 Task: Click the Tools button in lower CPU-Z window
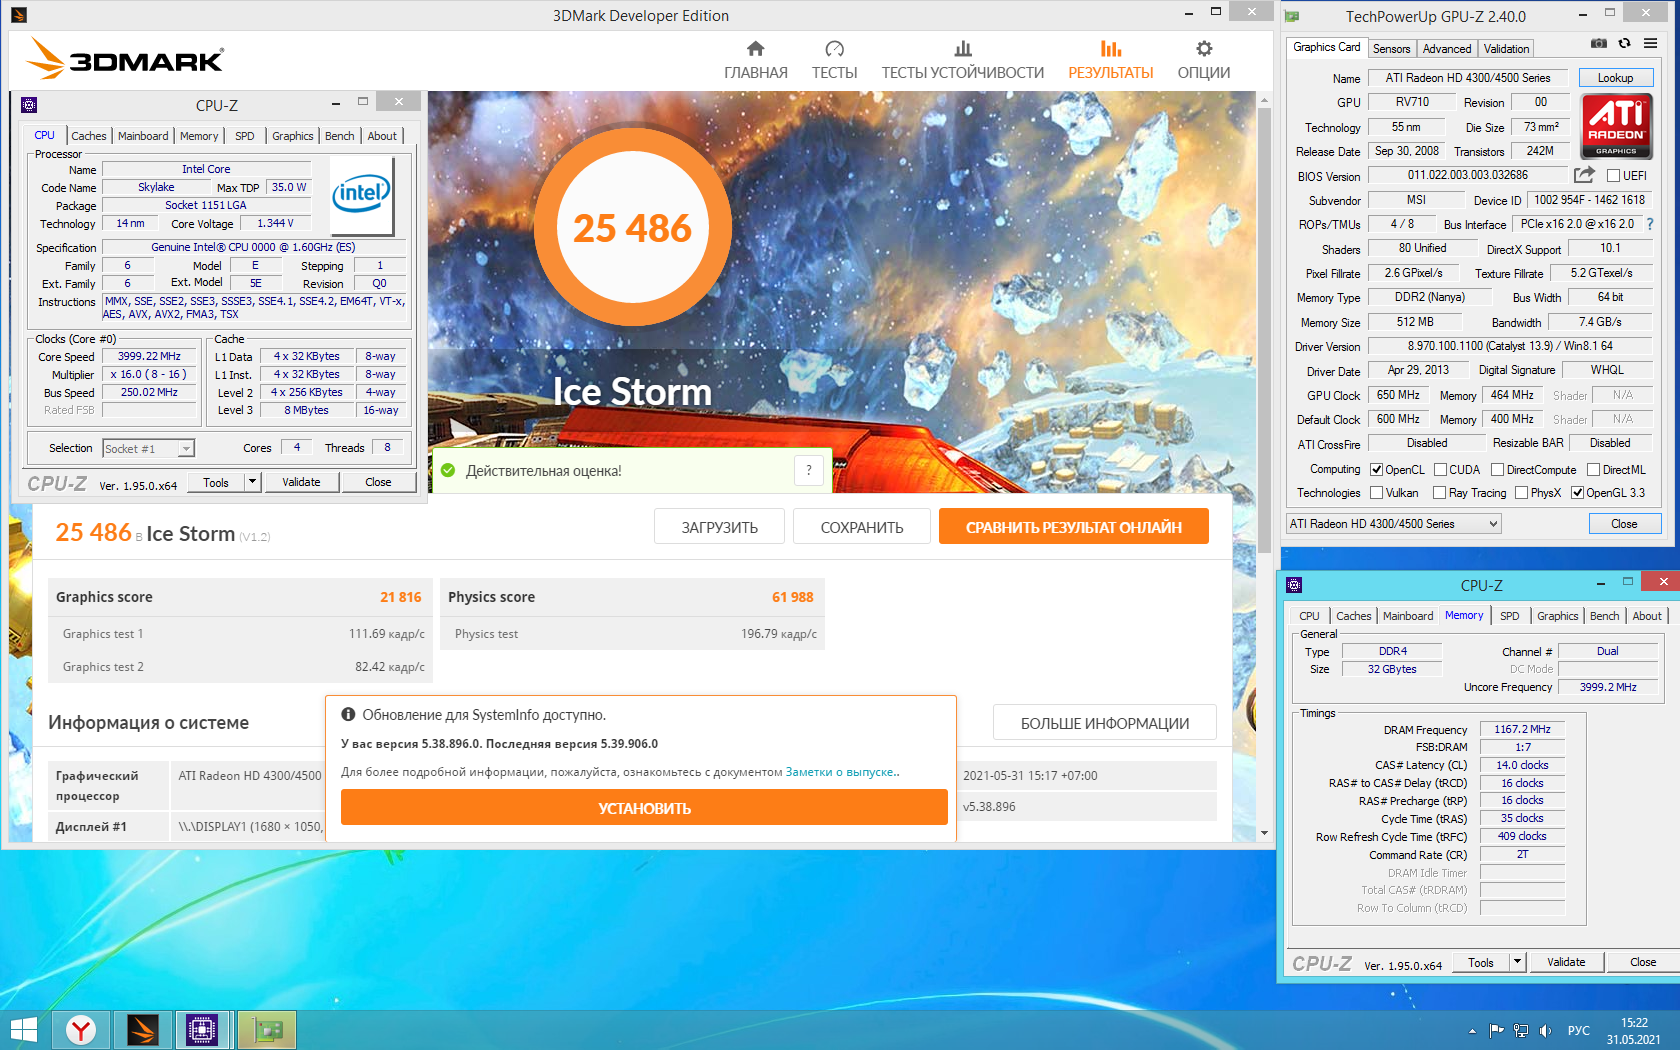pos(1481,962)
